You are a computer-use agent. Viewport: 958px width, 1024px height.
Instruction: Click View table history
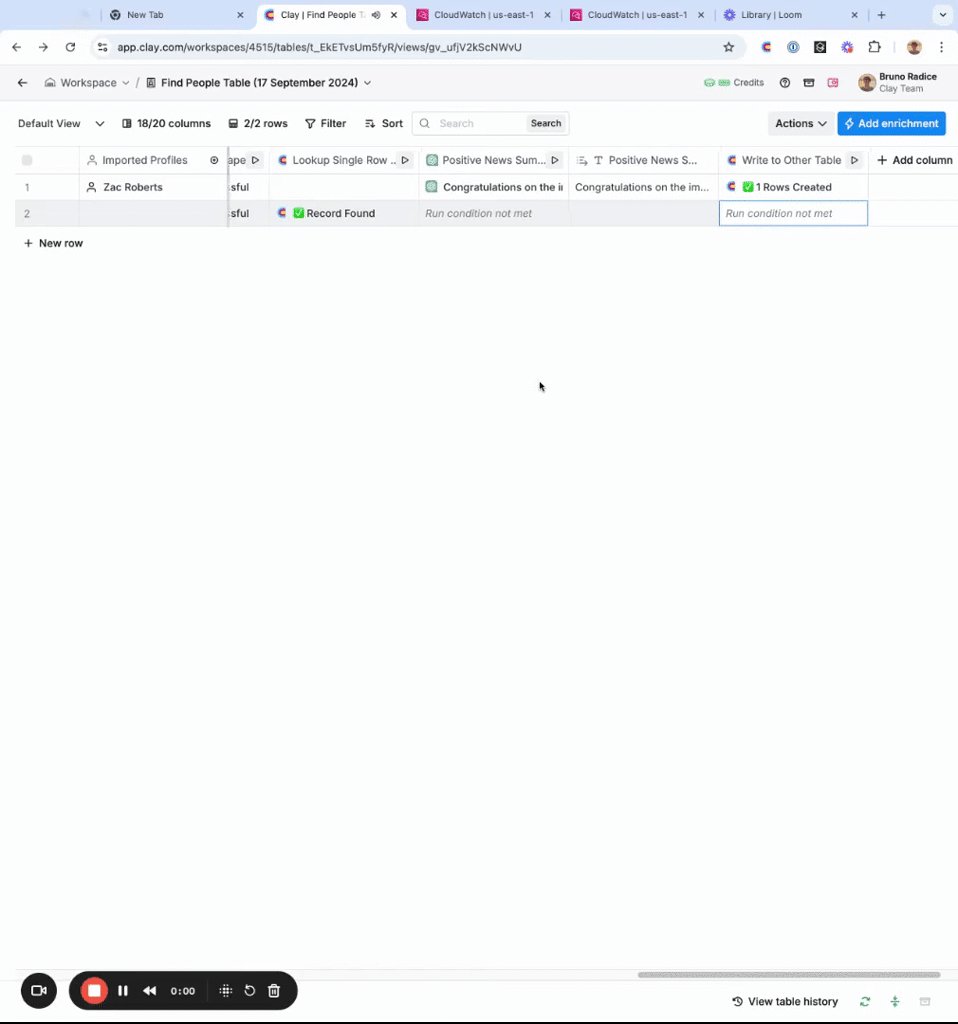[x=785, y=1001]
